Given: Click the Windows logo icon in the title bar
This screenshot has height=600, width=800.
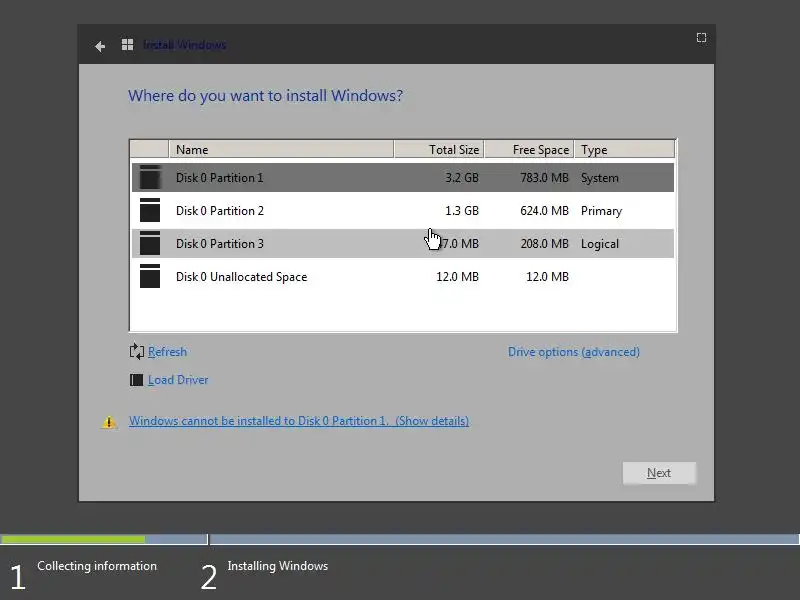Looking at the screenshot, I should click(128, 45).
